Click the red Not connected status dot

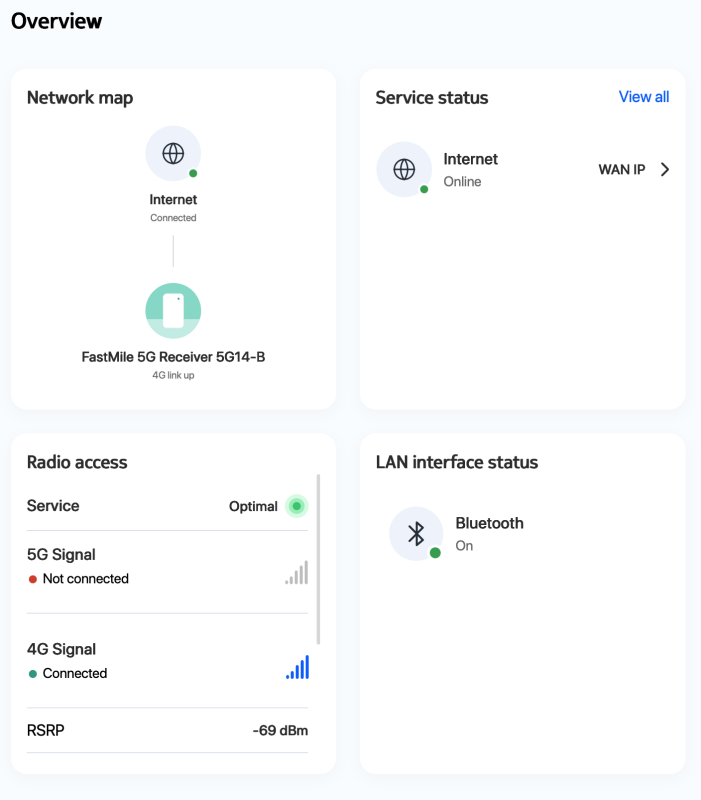33,579
